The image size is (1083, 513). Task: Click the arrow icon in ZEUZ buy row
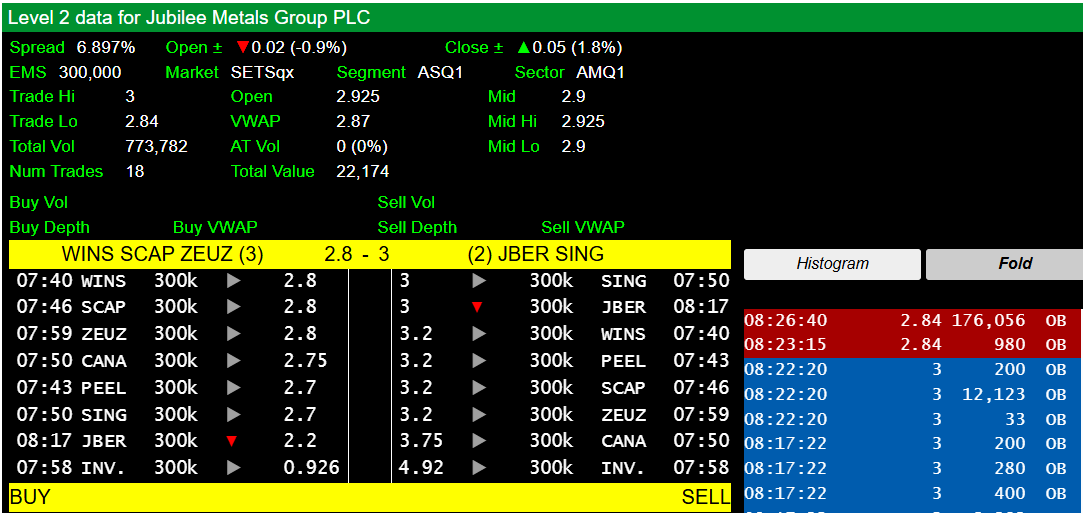[x=234, y=334]
